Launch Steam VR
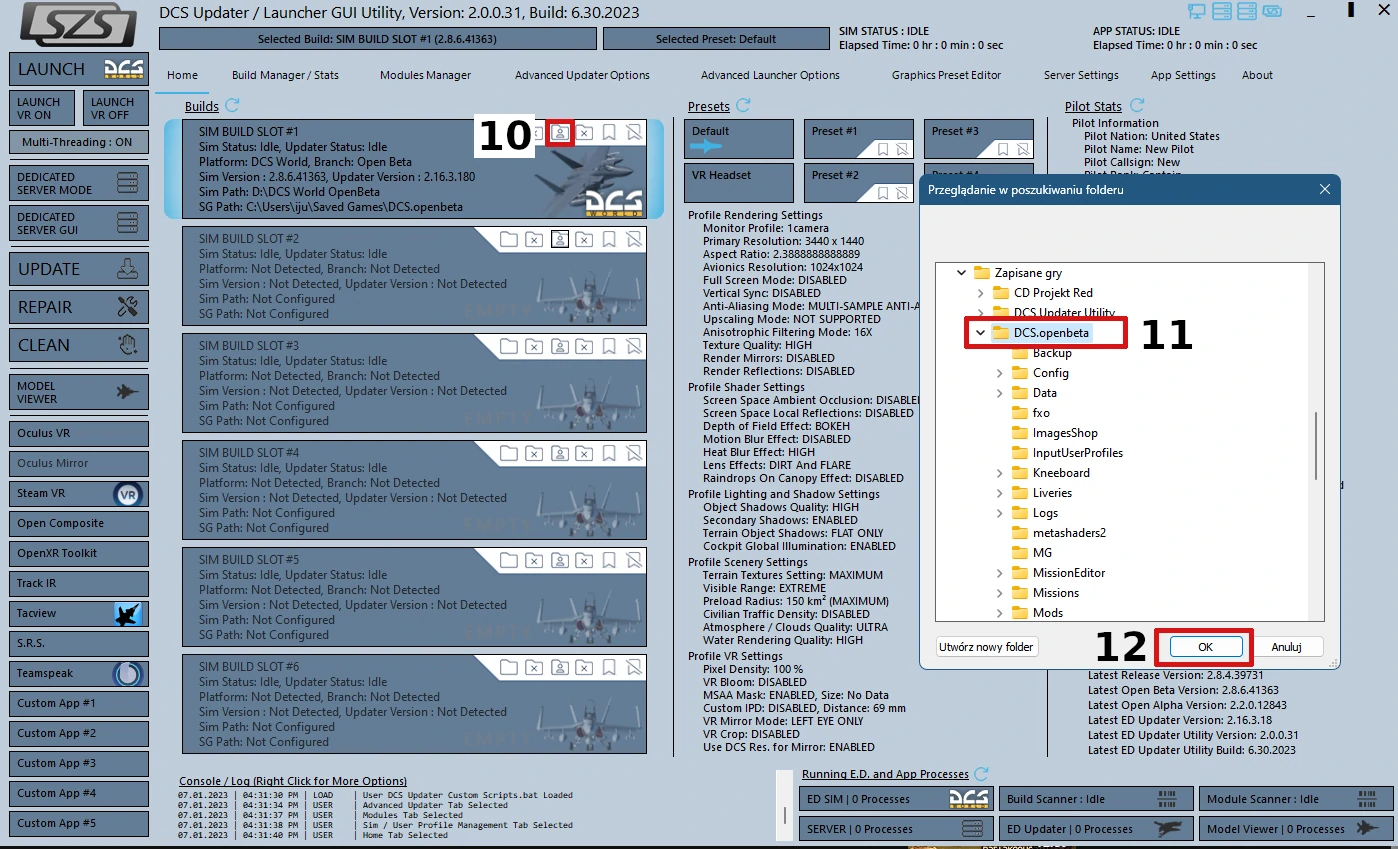The height and width of the screenshot is (849, 1398). [79, 494]
